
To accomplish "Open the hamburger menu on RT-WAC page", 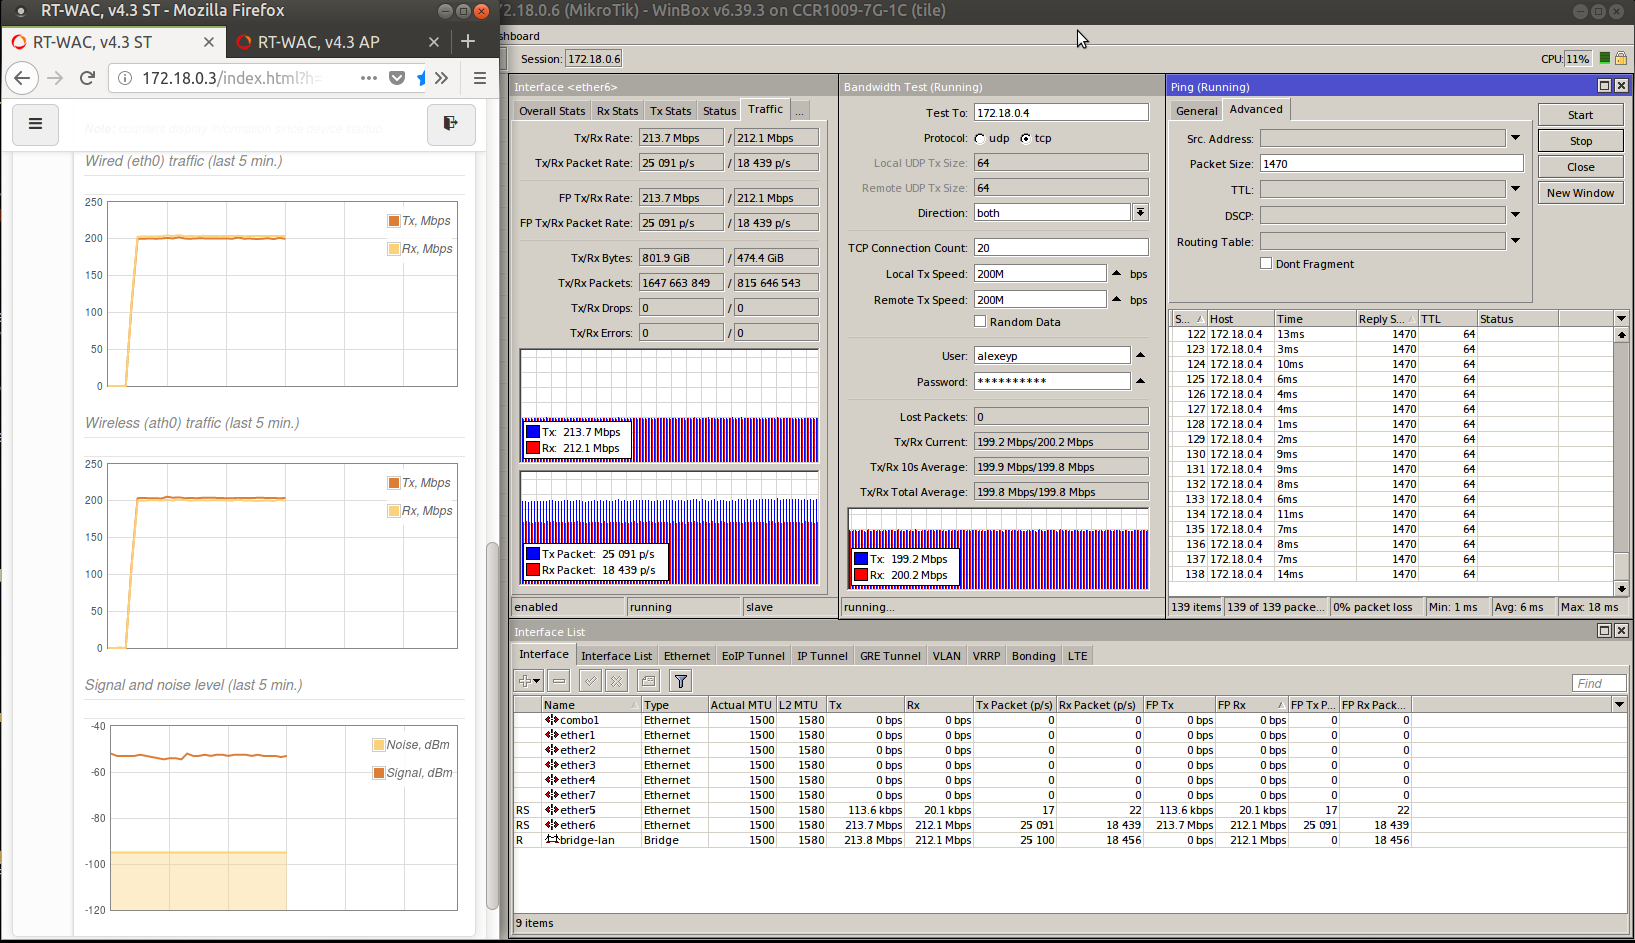I will [x=35, y=124].
